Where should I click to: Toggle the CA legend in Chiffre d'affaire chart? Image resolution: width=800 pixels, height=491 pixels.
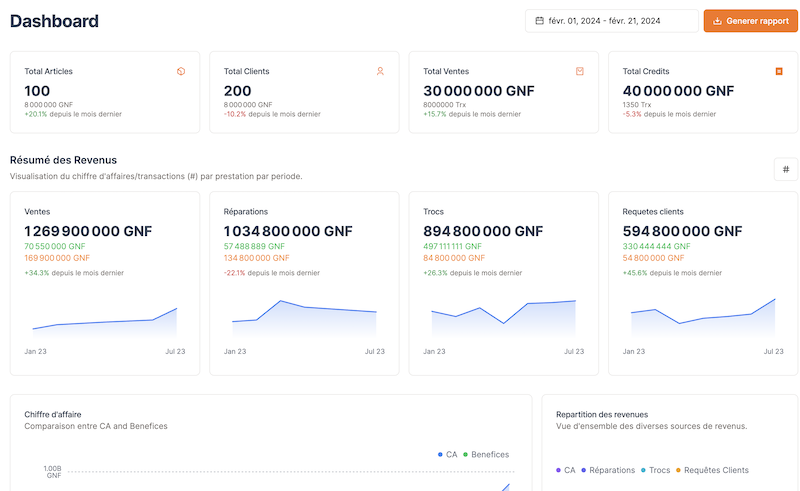click(x=447, y=454)
